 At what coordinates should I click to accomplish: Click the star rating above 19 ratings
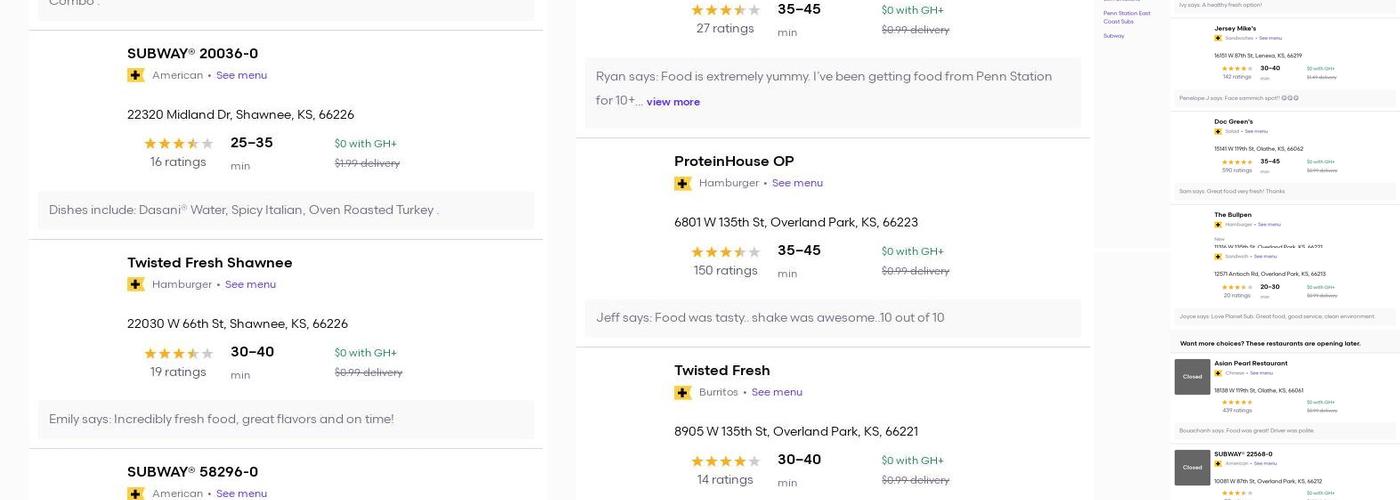(x=178, y=354)
